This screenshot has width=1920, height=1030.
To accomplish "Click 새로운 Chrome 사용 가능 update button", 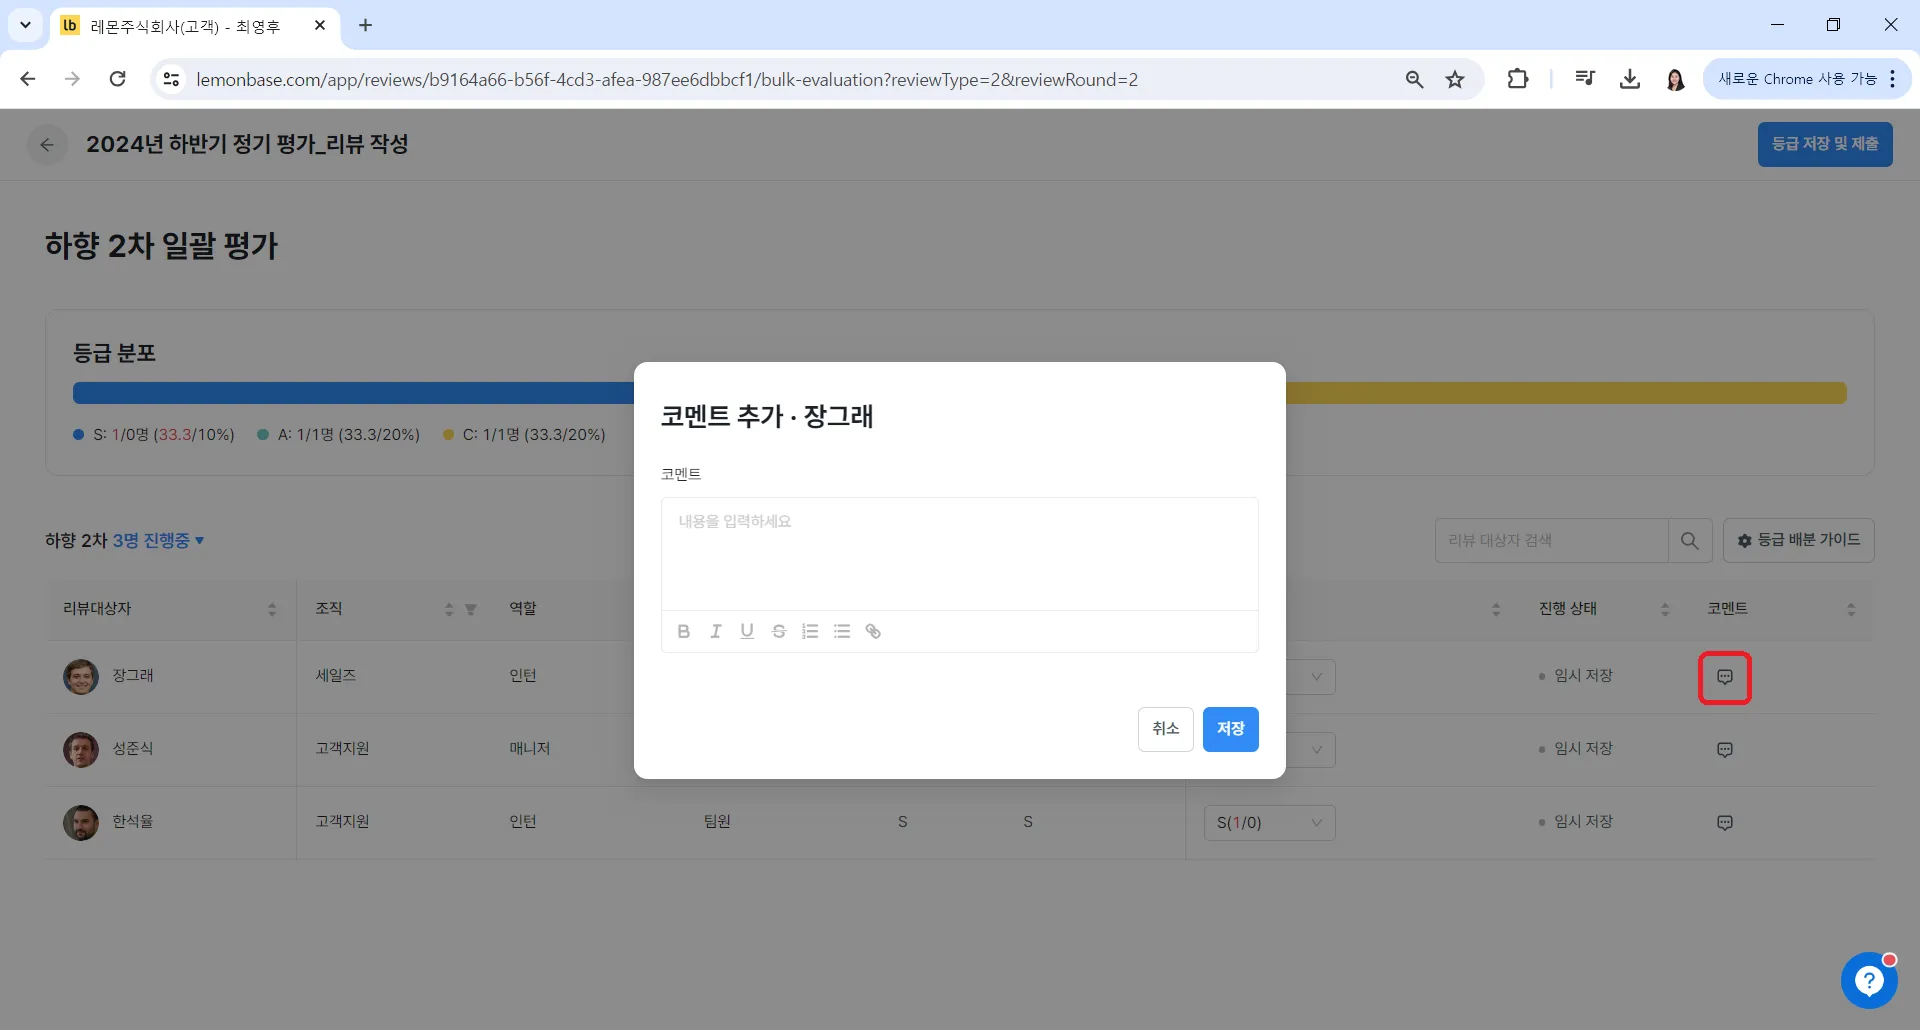I will 1806,79.
